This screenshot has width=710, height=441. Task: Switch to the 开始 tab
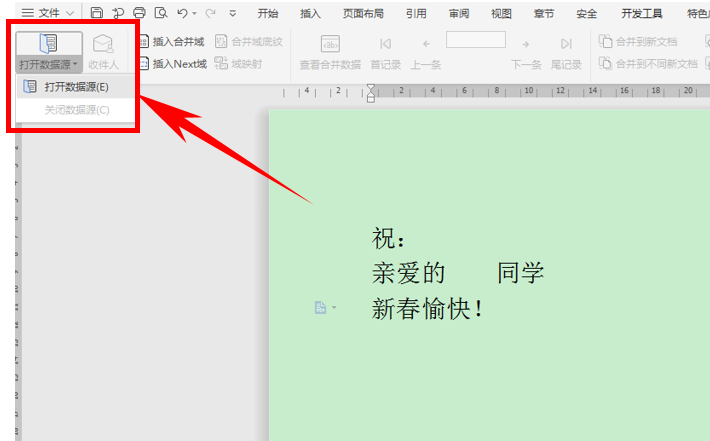pyautogui.click(x=268, y=14)
